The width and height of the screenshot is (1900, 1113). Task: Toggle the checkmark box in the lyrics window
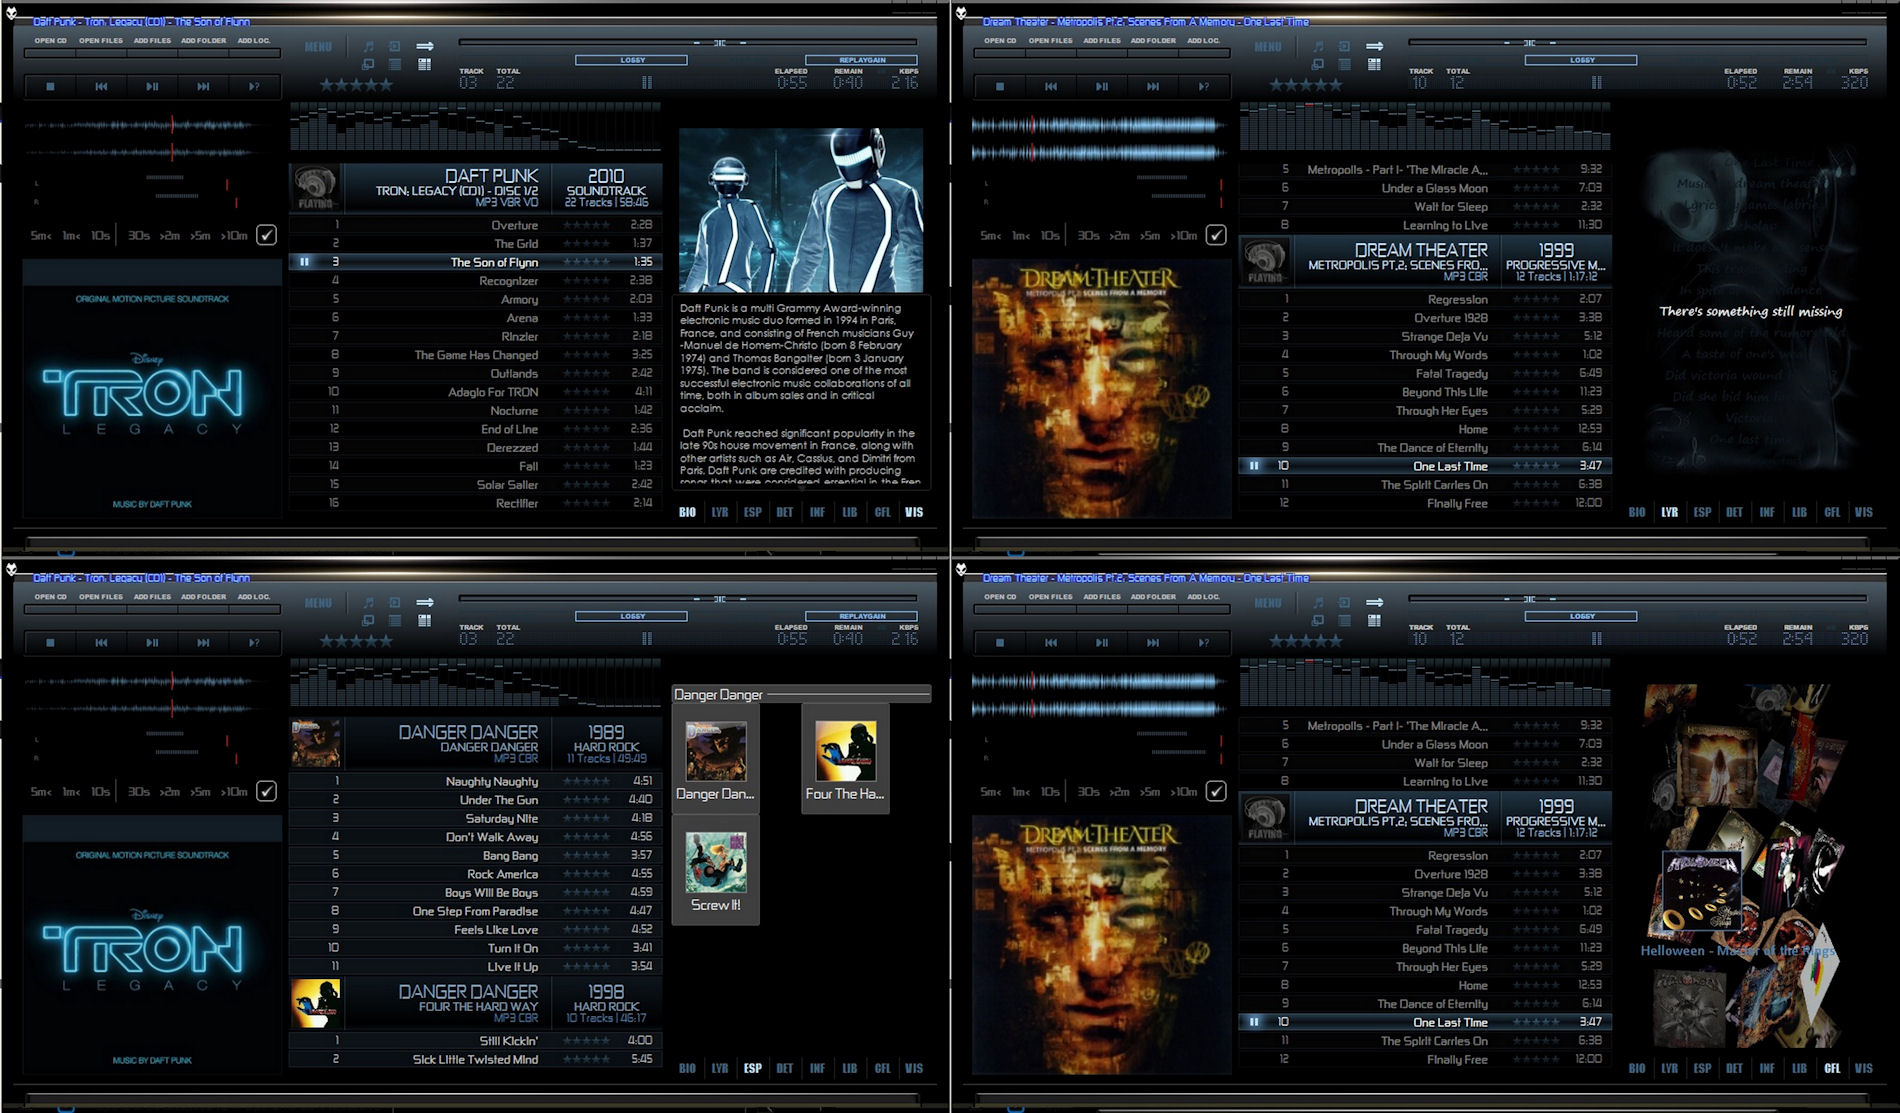pyautogui.click(x=1216, y=235)
